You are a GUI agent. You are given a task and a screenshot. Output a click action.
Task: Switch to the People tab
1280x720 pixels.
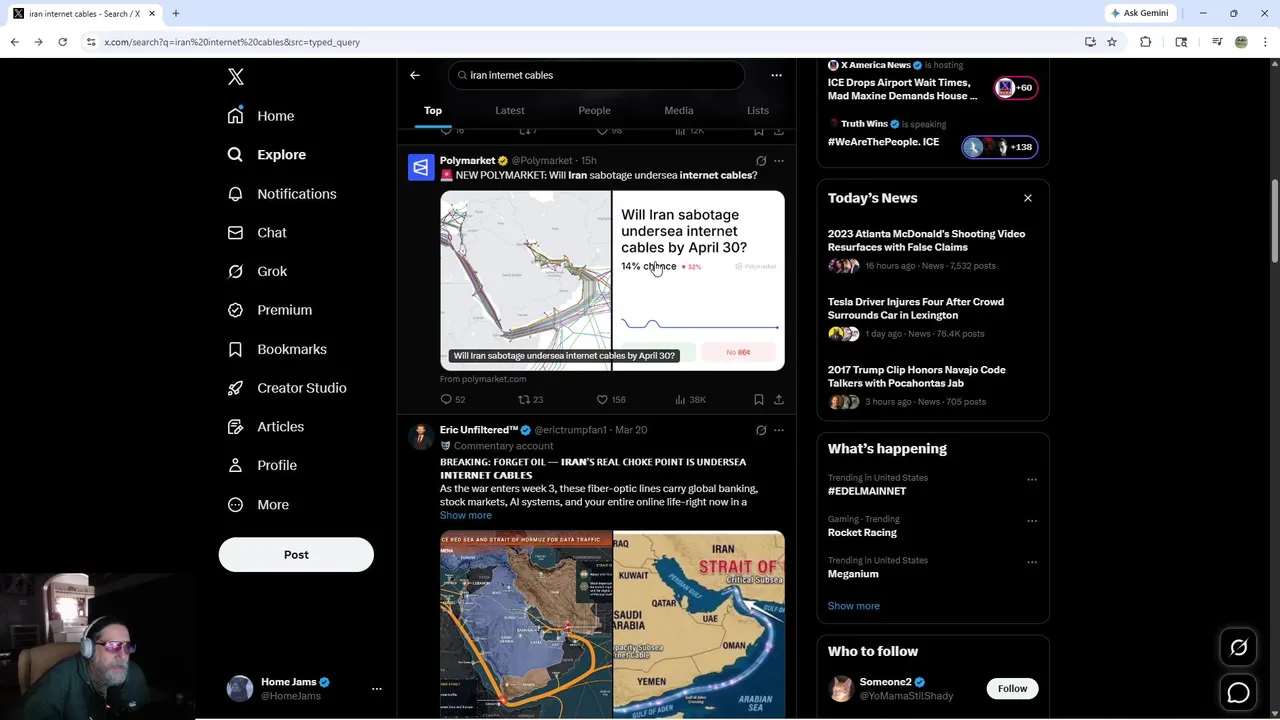[594, 111]
